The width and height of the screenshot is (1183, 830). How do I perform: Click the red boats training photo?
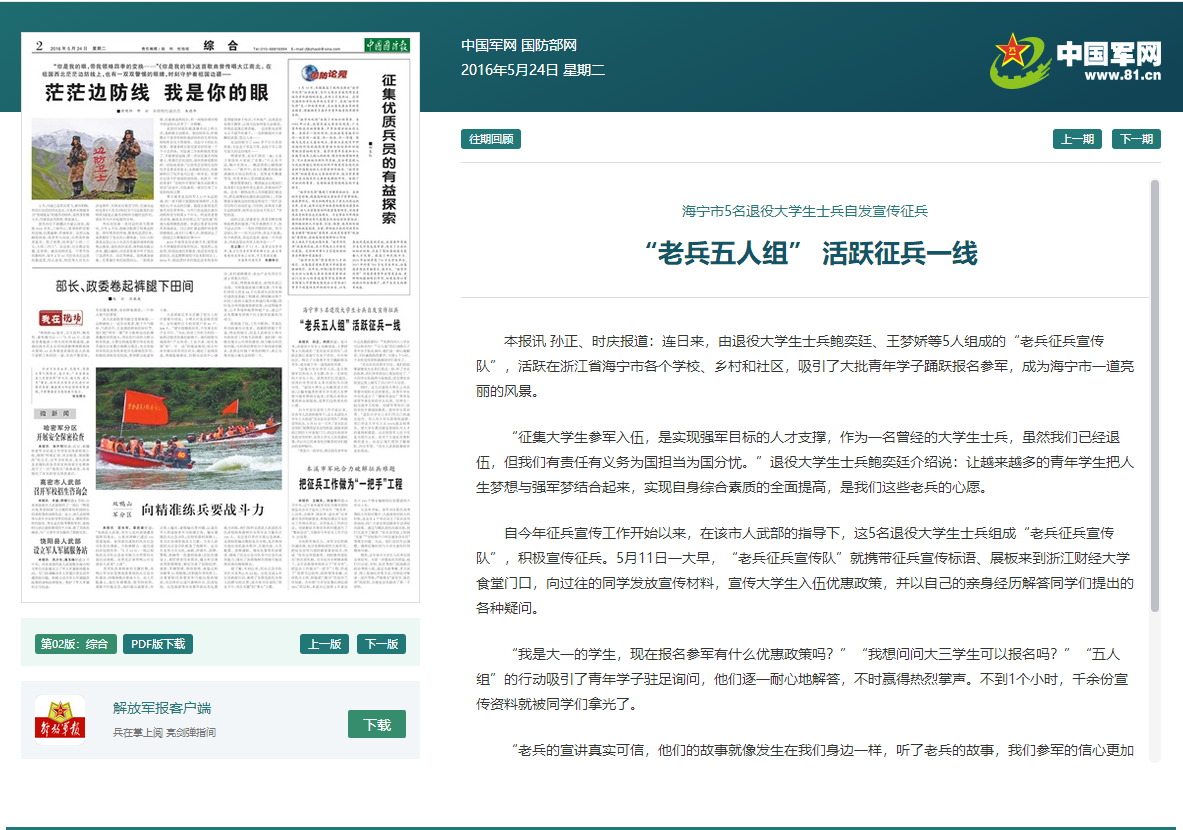[189, 429]
